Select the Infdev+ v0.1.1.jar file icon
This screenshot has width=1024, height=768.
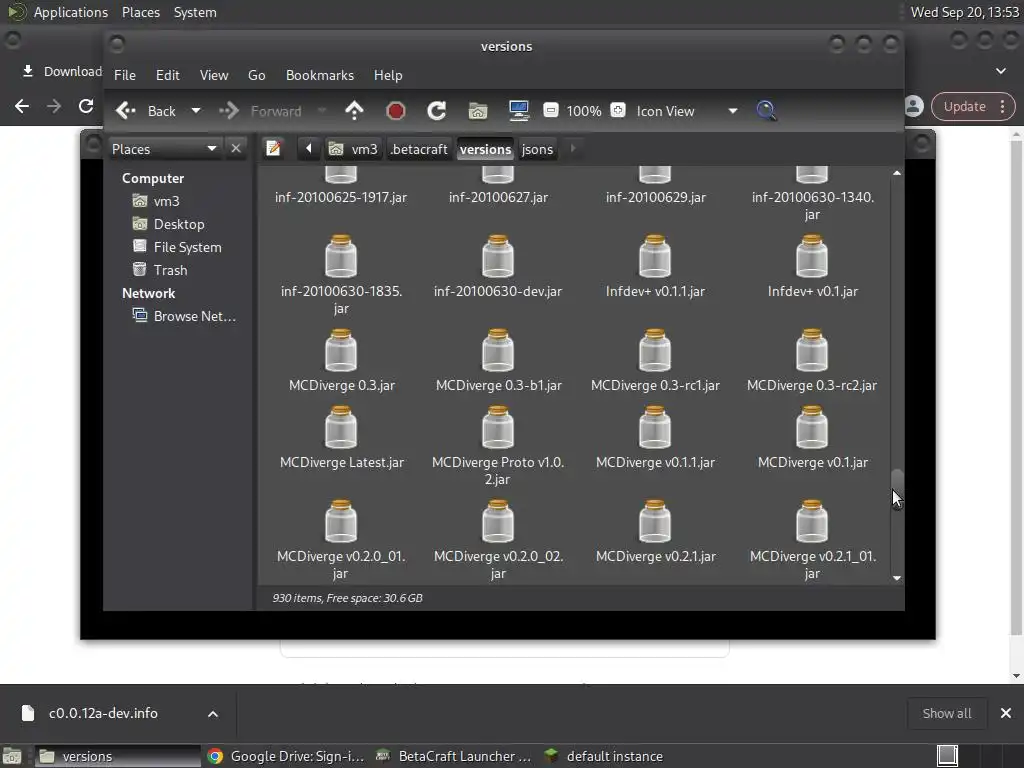click(x=655, y=257)
